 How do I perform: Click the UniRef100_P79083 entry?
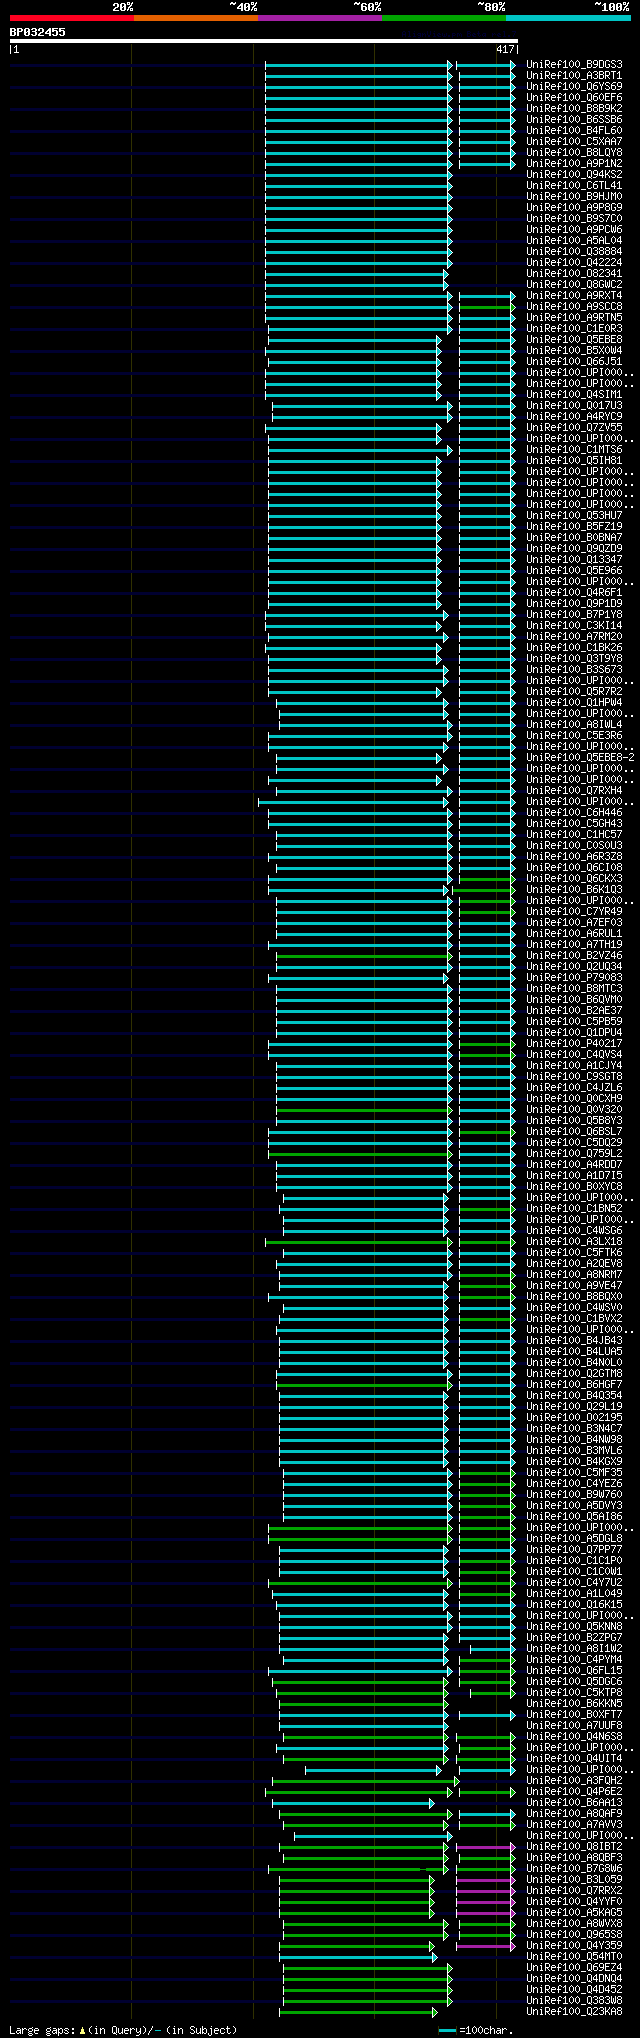click(574, 977)
